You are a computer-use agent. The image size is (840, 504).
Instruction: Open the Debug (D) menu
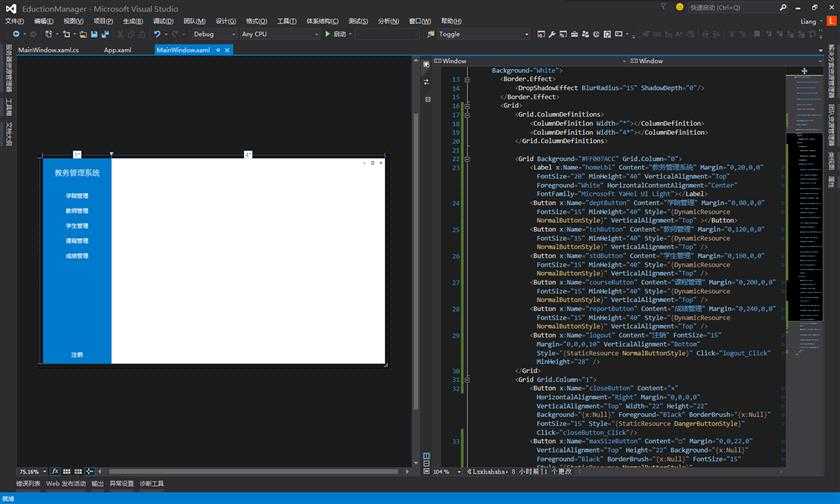tap(163, 21)
